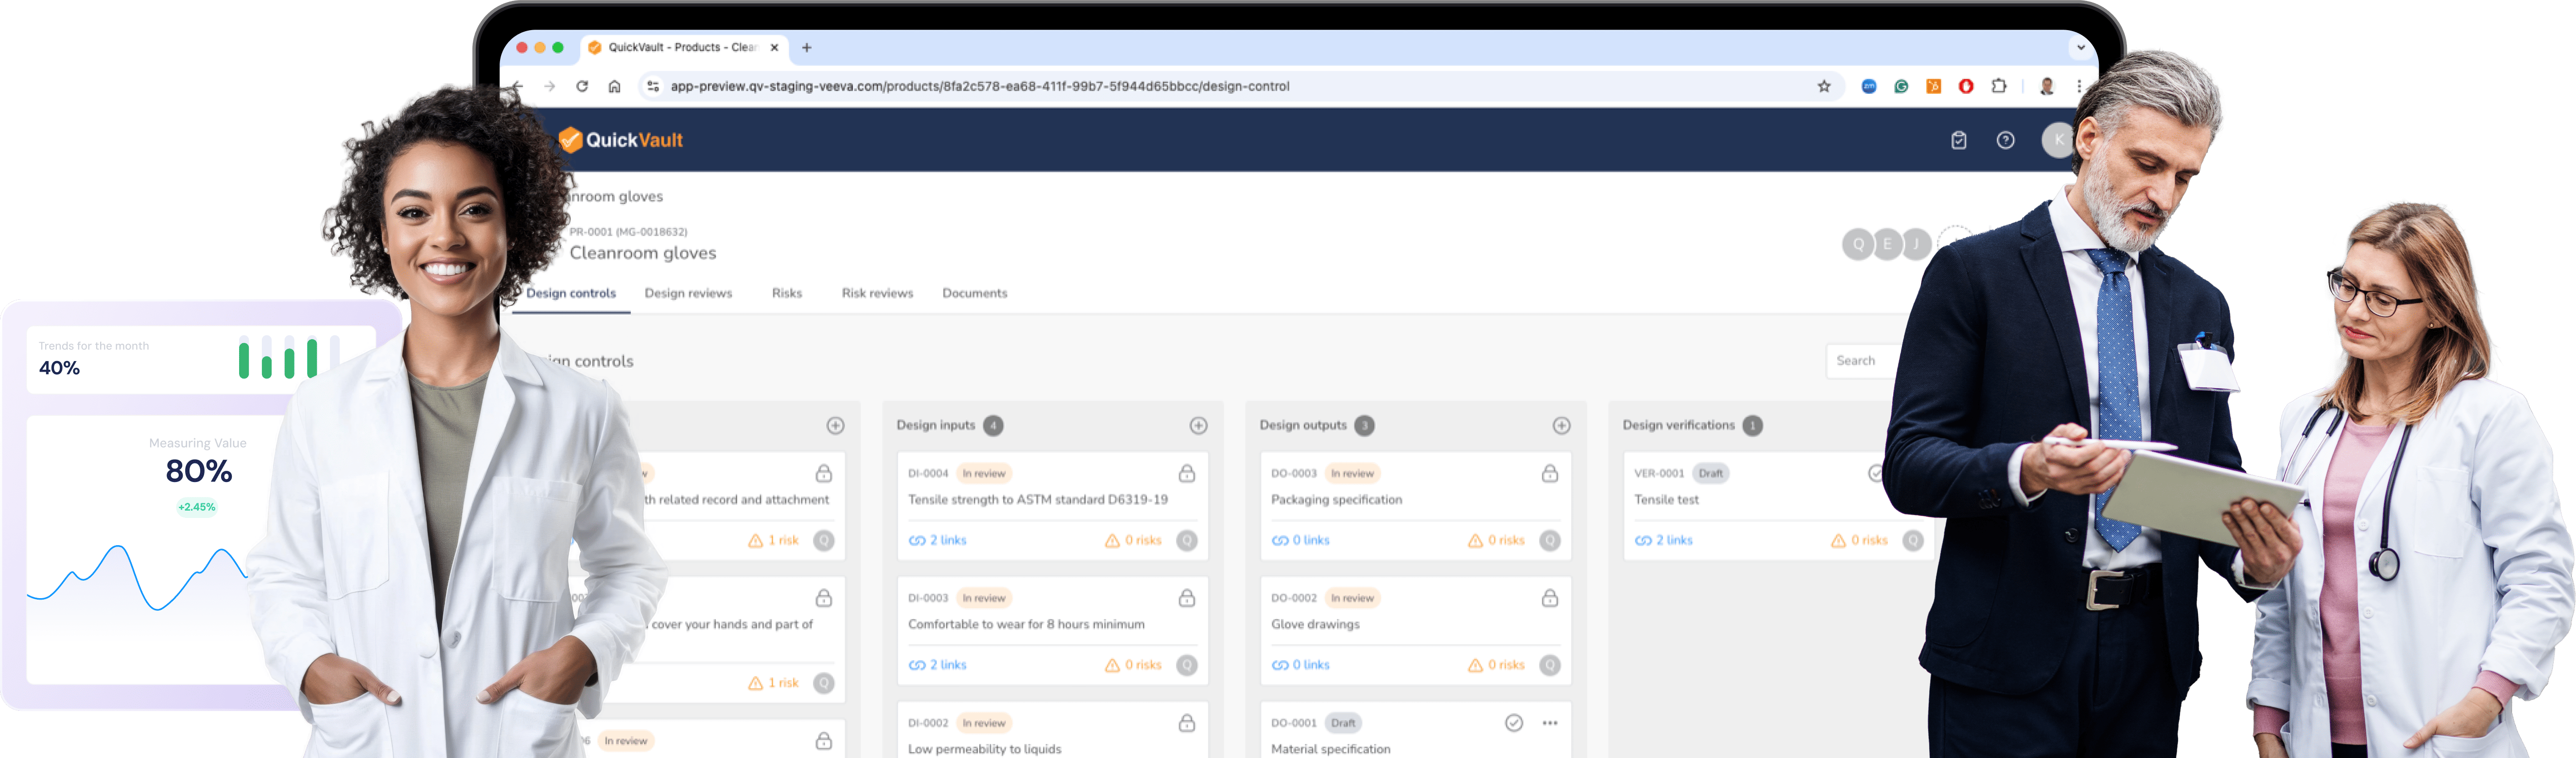The image size is (2576, 758).
Task: Click the Q member avatar
Action: (1857, 244)
